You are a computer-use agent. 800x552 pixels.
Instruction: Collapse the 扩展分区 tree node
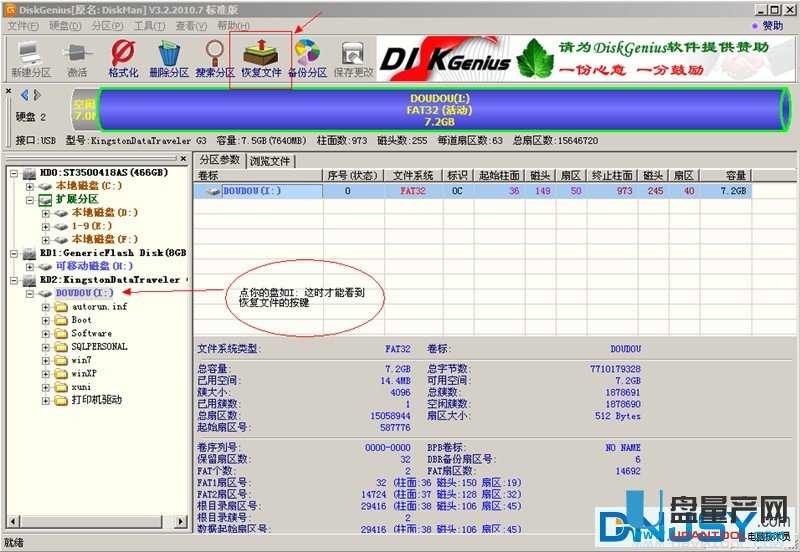(31, 199)
